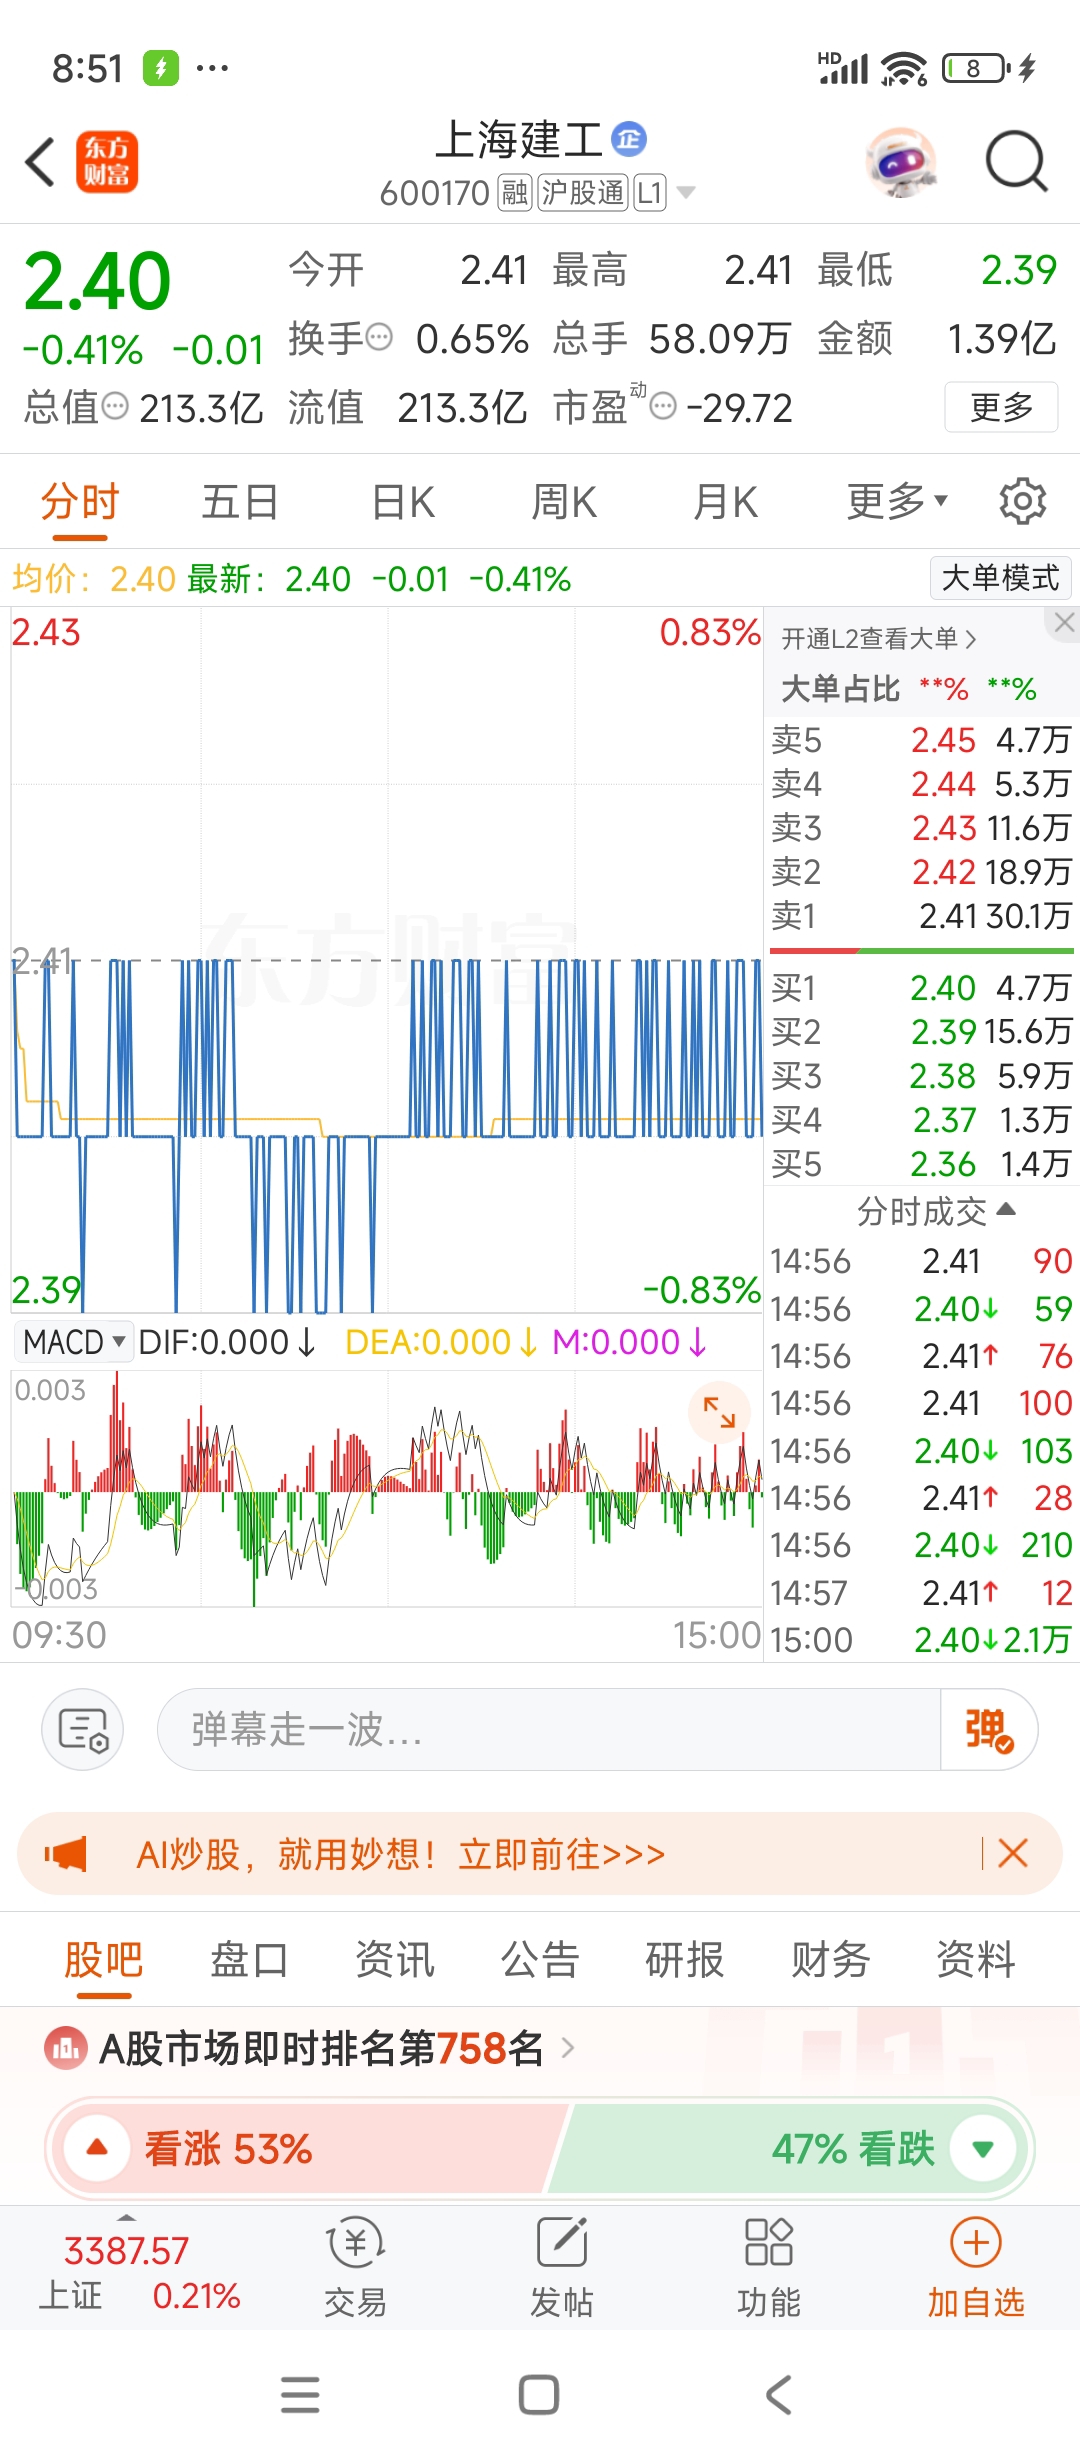Image resolution: width=1080 pixels, height=2460 pixels.
Task: Tap the red ranking chart icon
Action: pyautogui.click(x=66, y=2048)
